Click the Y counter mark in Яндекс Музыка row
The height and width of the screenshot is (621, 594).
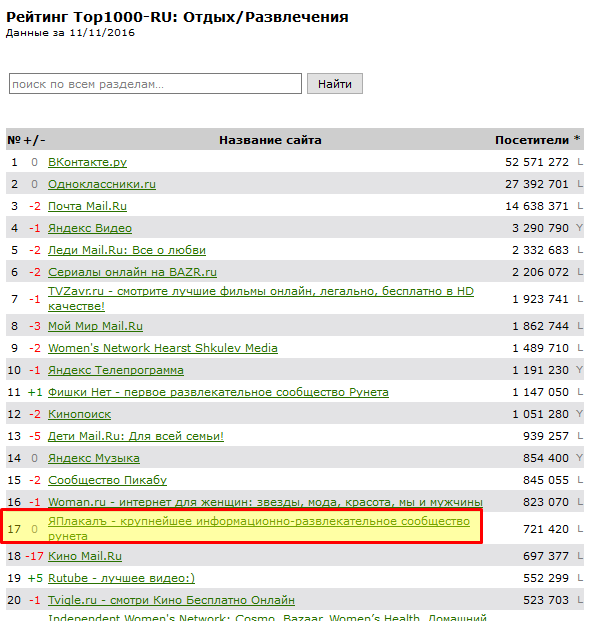point(579,458)
